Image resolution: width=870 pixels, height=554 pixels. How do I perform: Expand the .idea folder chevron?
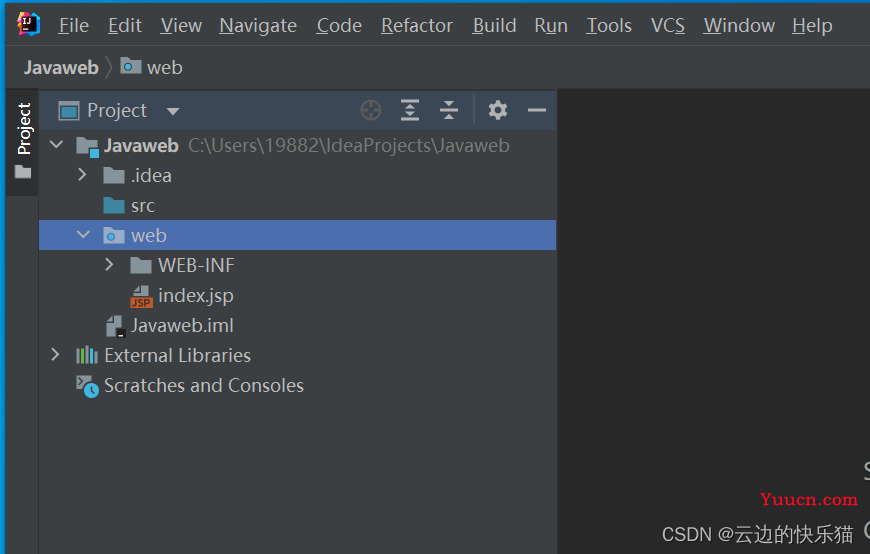coord(82,175)
